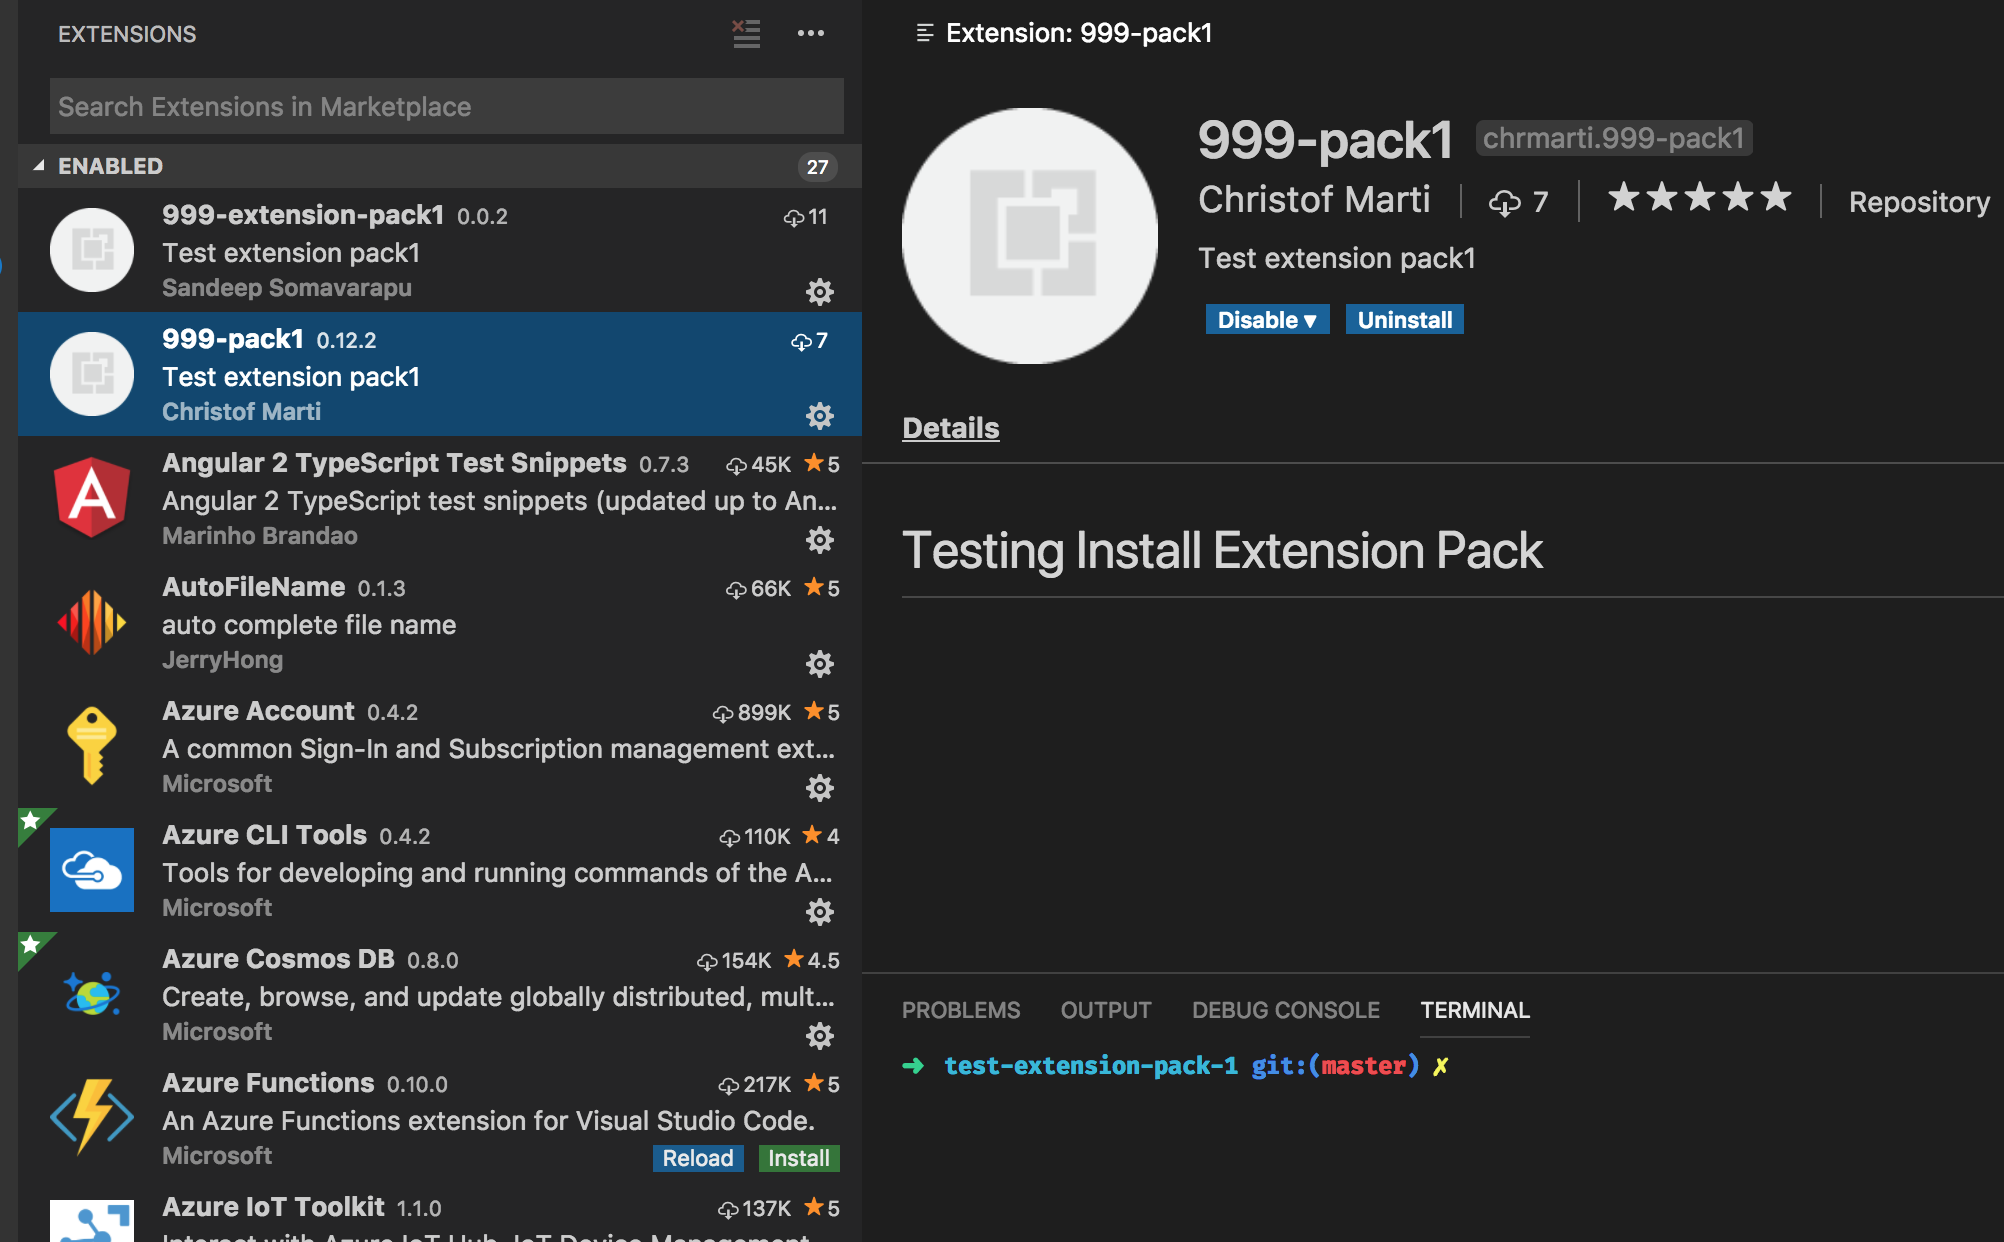
Task: Click Install button on Azure Functions
Action: pos(799,1158)
